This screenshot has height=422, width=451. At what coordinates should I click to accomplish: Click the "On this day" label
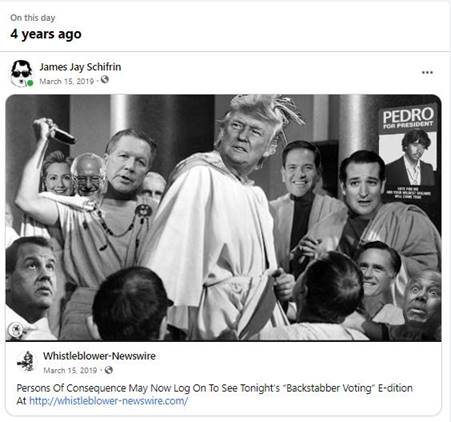coord(33,18)
